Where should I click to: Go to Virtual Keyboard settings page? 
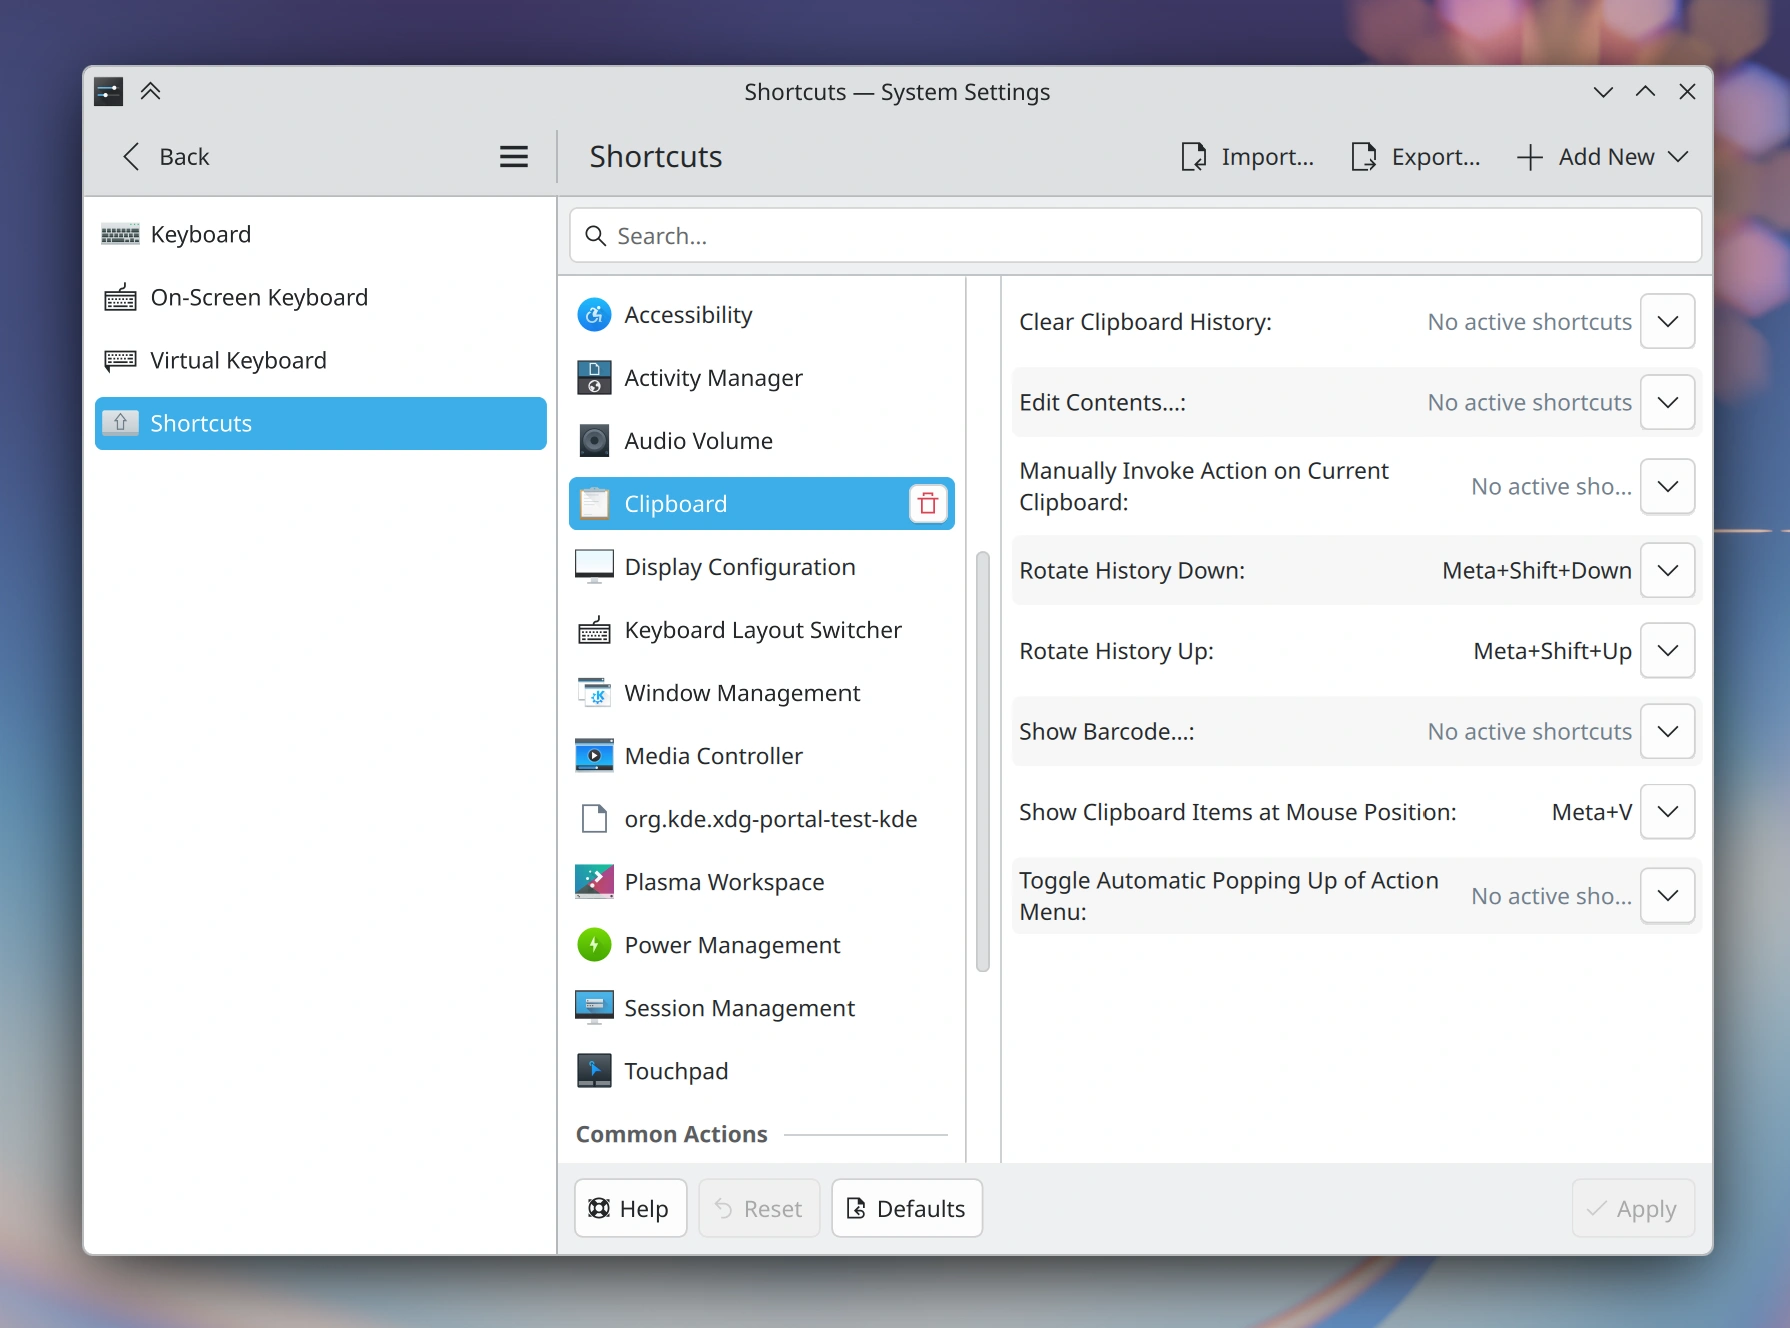tap(320, 360)
